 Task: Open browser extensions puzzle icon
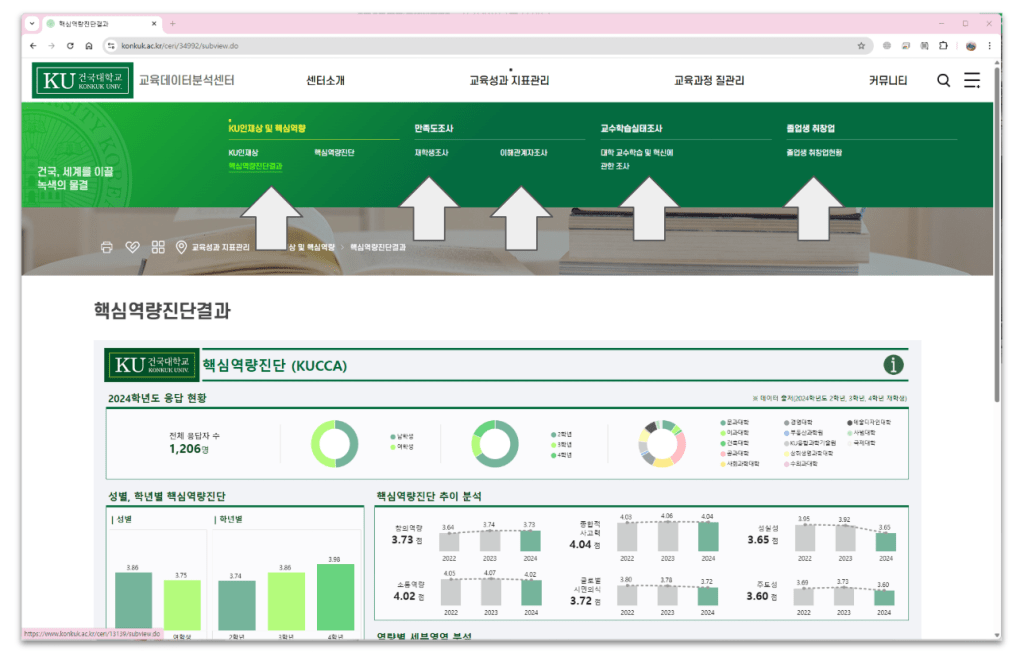point(943,46)
